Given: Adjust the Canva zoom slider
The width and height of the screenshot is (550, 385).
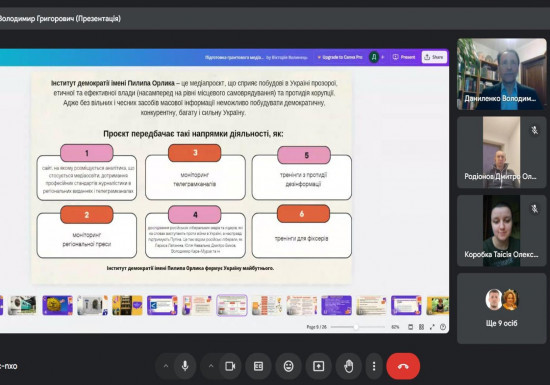Looking at the screenshot, I should tap(356, 327).
